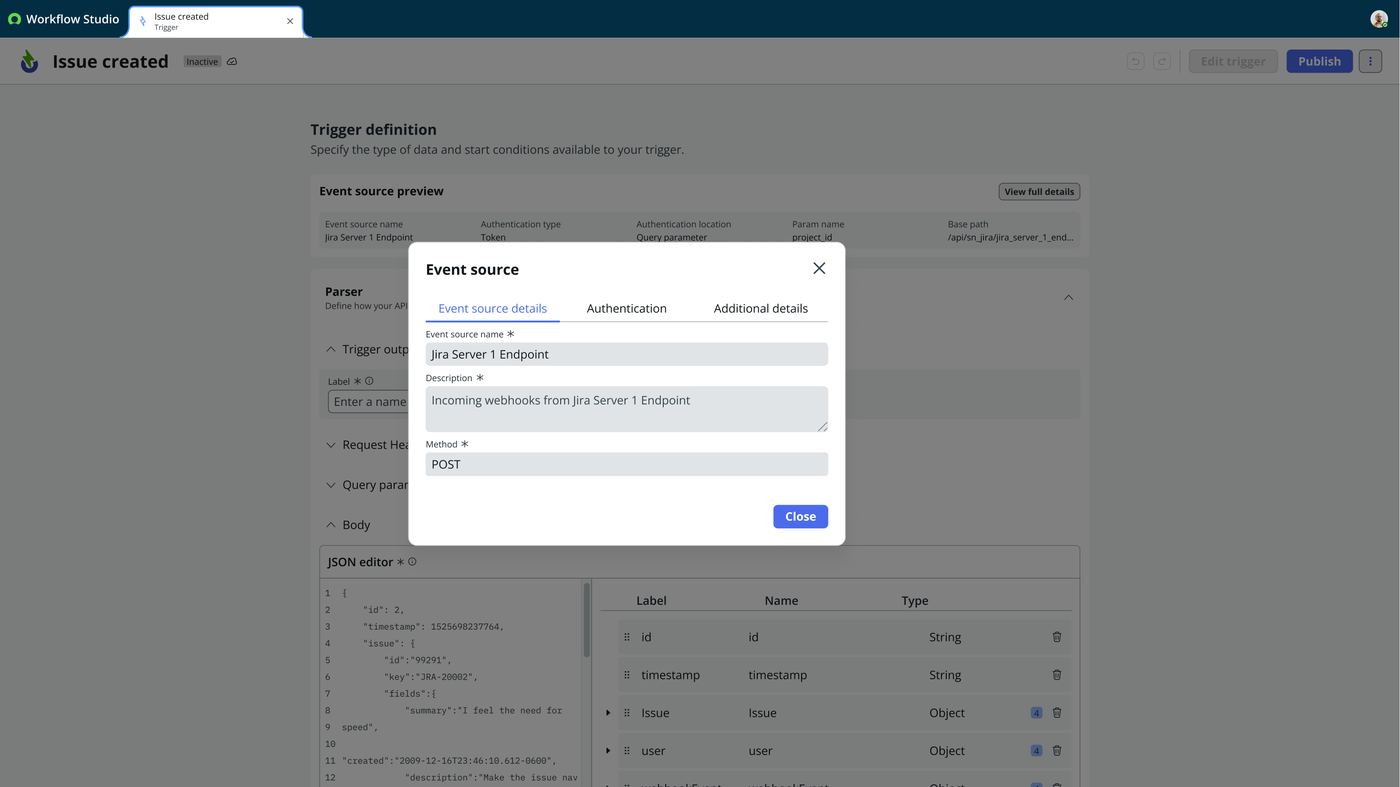Click the Object type in Issue row

tap(947, 713)
